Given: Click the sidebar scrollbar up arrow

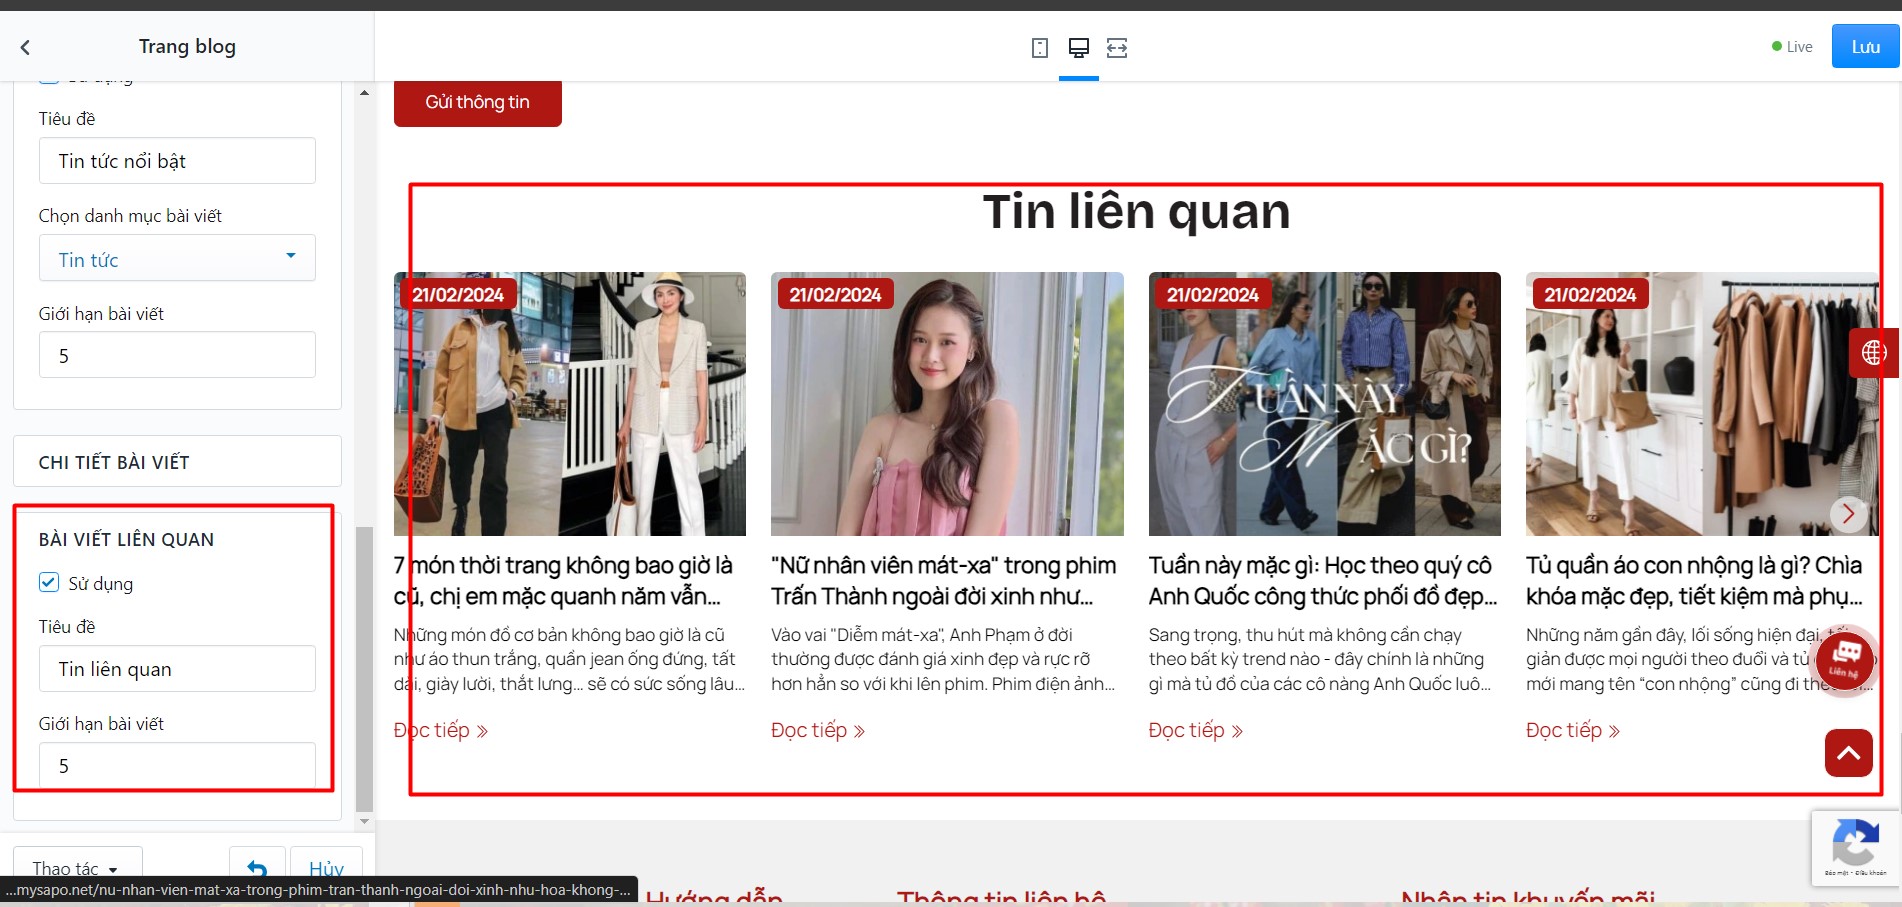Looking at the screenshot, I should [x=364, y=93].
